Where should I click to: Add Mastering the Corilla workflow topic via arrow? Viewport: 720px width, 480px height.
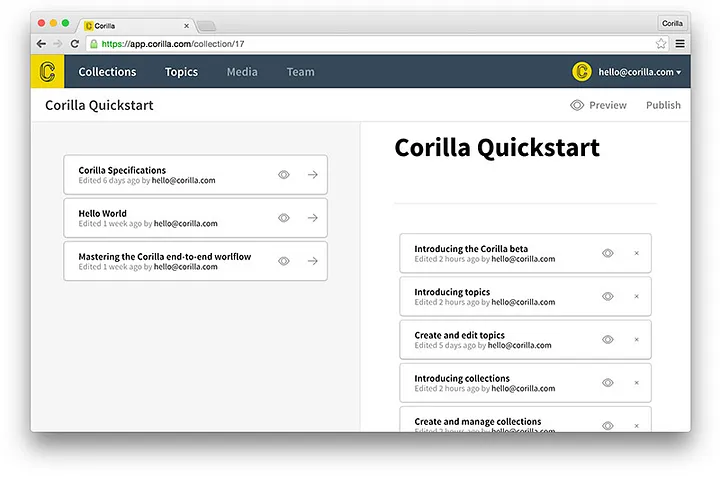click(x=313, y=261)
